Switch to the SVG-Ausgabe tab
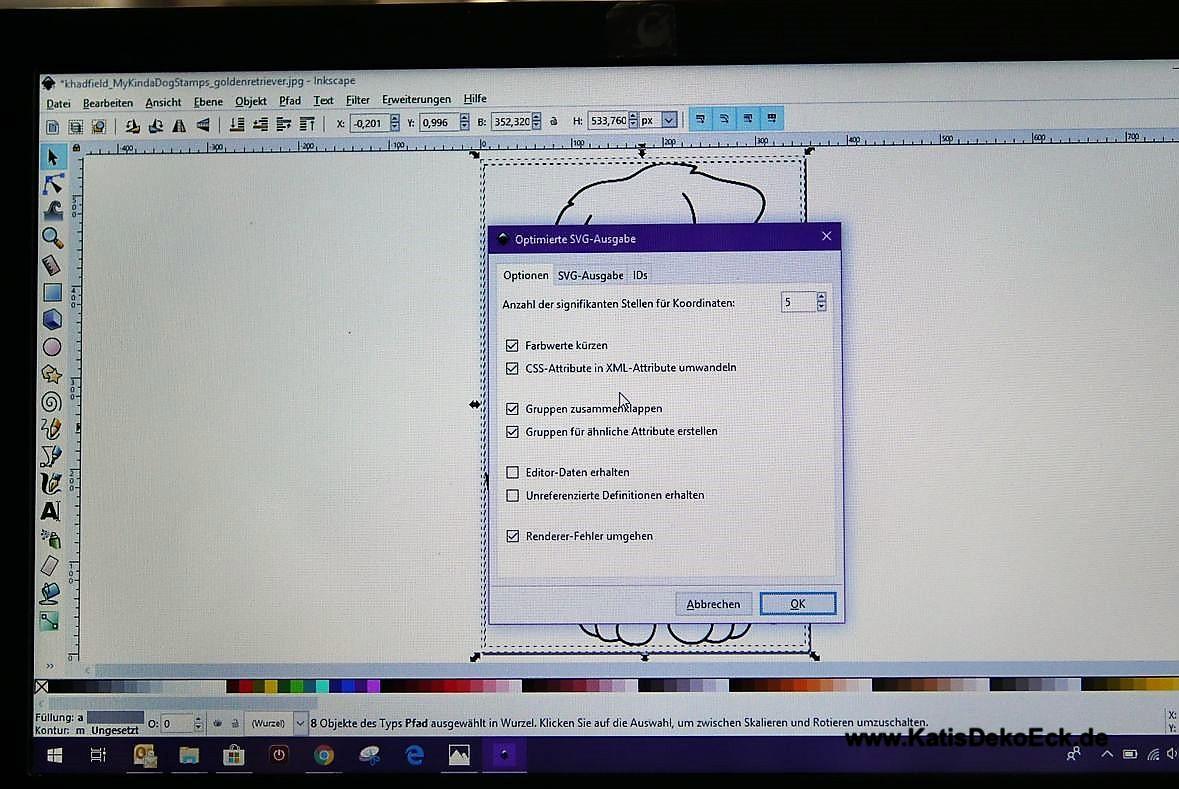1179x789 pixels. [x=590, y=275]
